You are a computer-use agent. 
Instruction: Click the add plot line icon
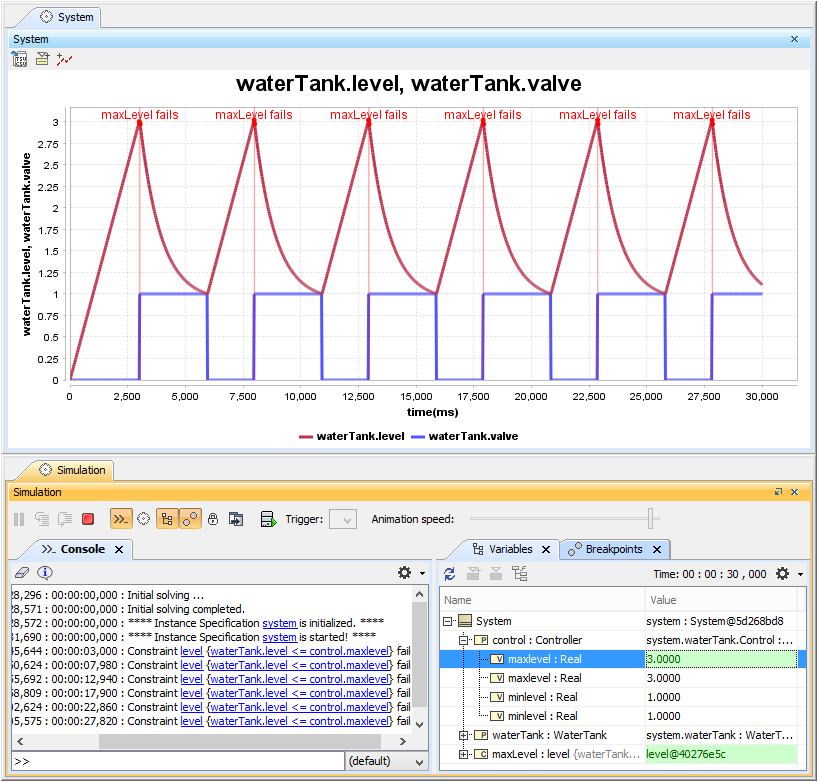65,59
